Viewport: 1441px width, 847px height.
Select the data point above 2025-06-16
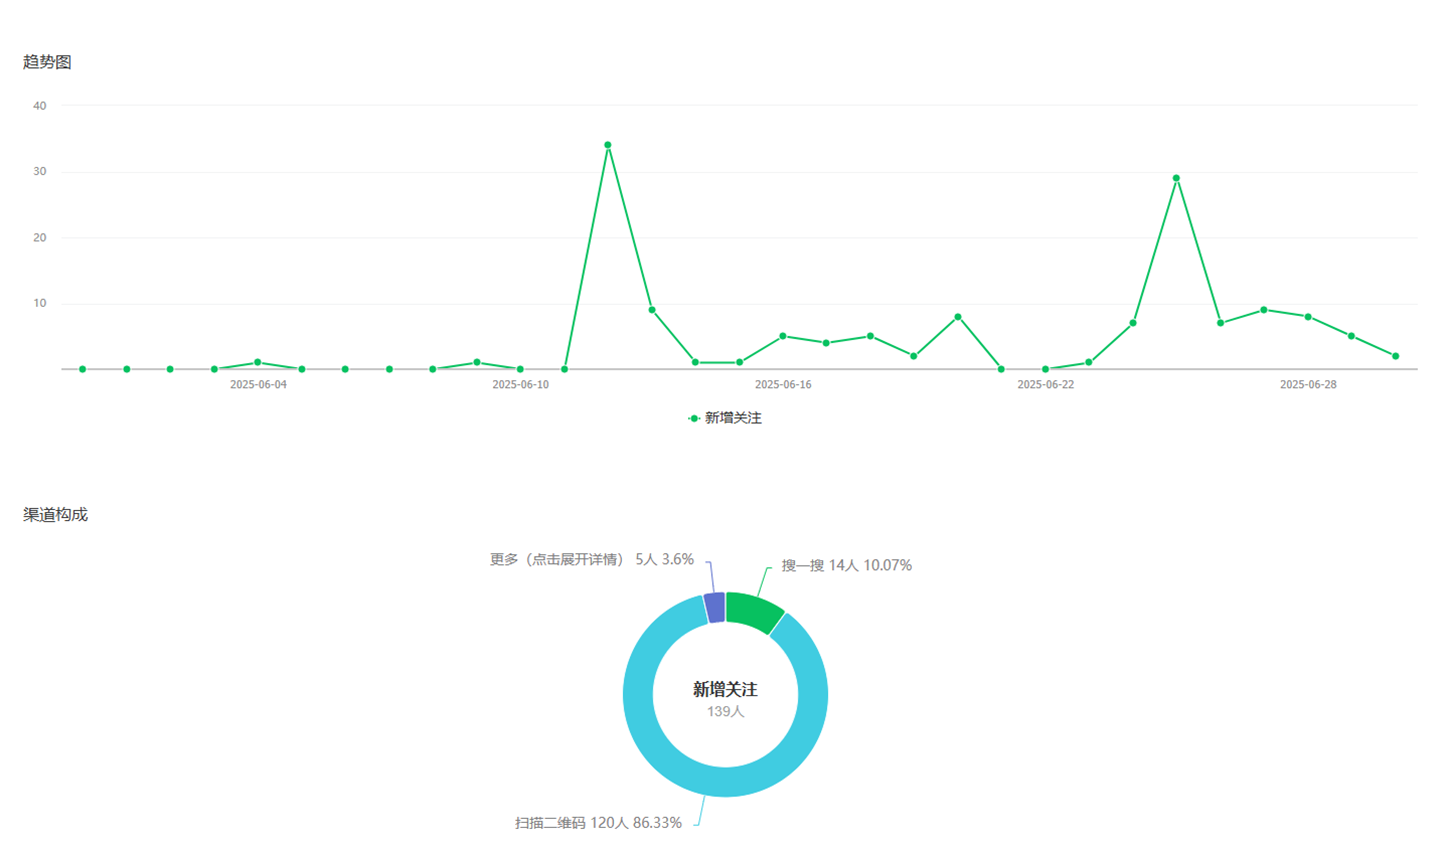[x=783, y=336]
